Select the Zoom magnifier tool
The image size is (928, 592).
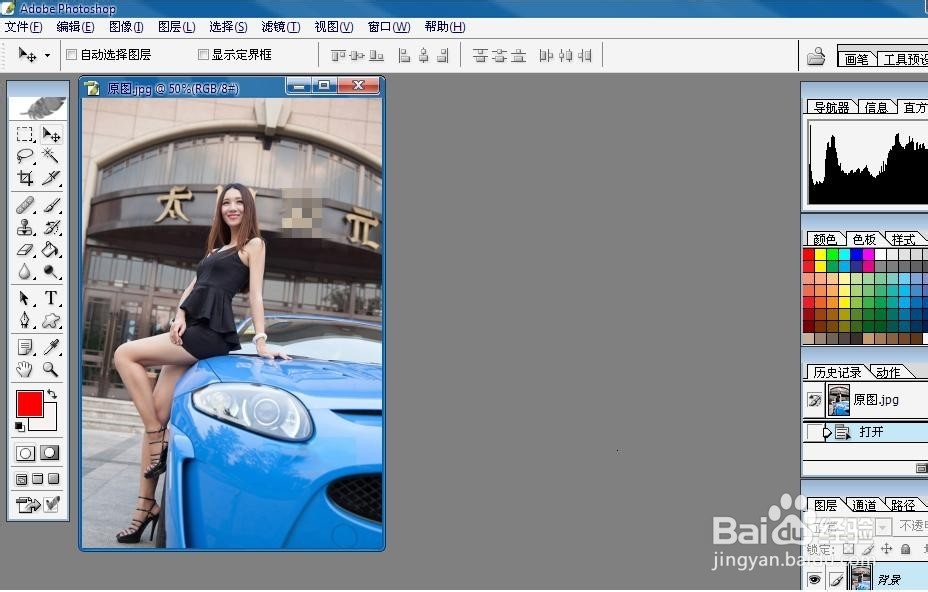[51, 369]
